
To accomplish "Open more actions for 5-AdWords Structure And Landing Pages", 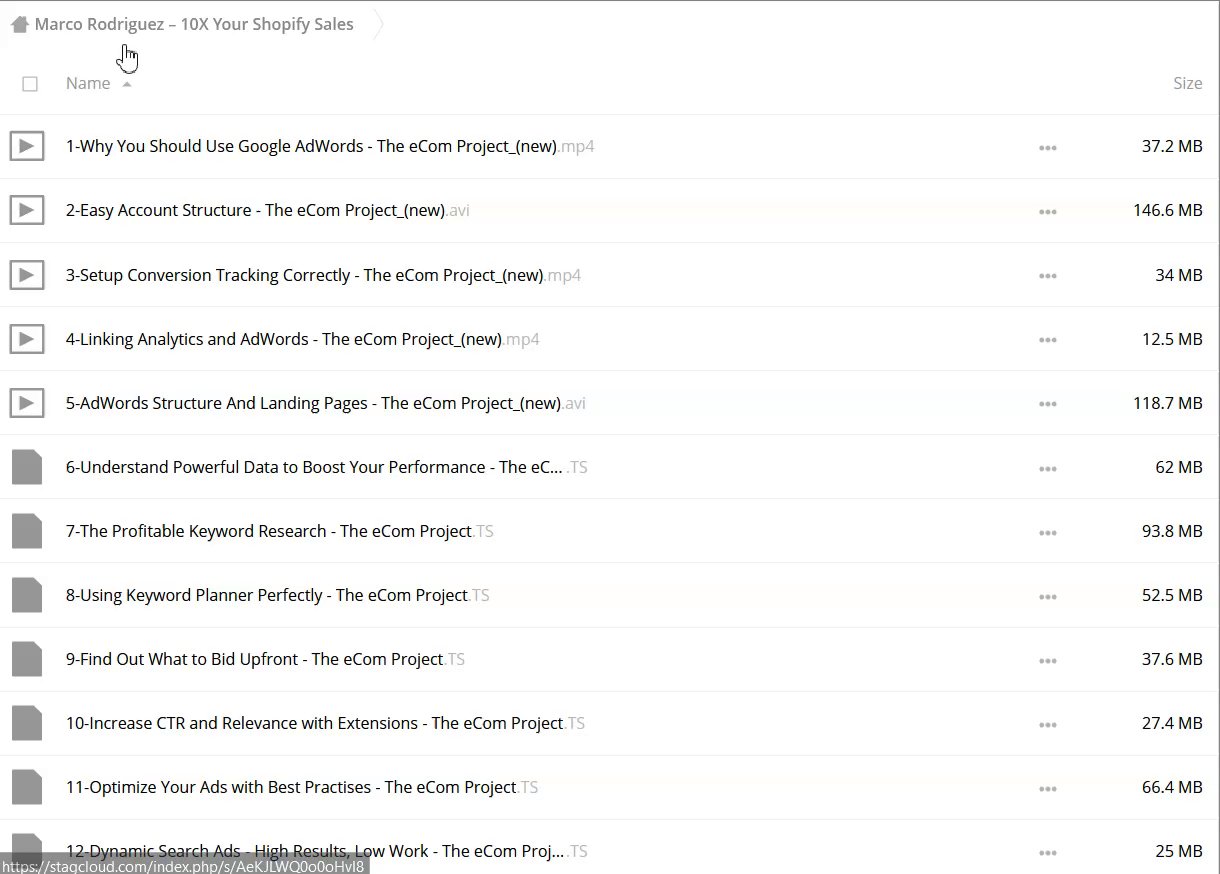I will coord(1048,404).
